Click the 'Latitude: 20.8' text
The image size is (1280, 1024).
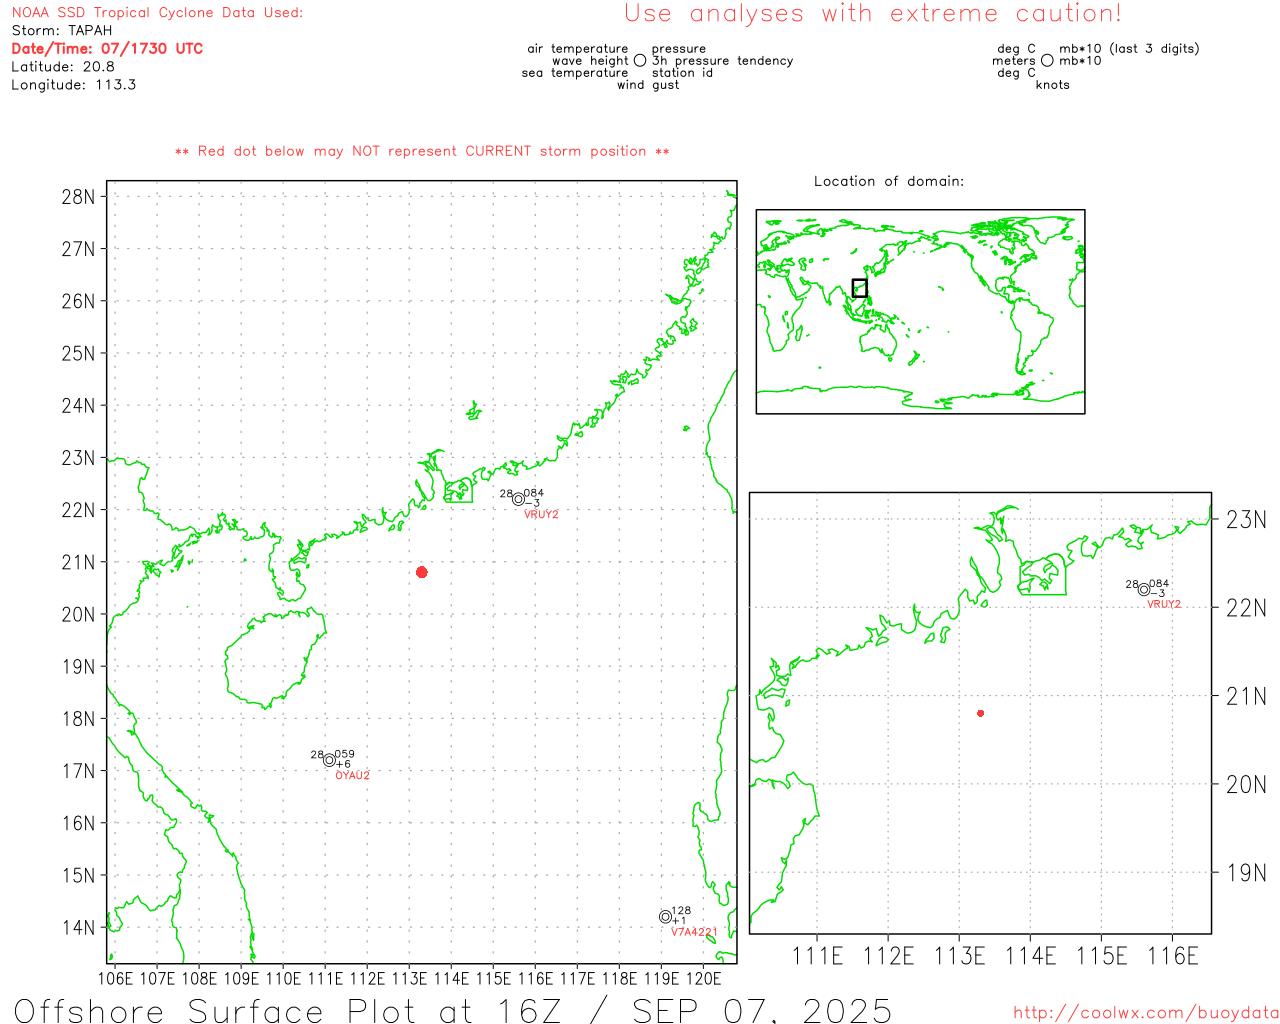(63, 67)
